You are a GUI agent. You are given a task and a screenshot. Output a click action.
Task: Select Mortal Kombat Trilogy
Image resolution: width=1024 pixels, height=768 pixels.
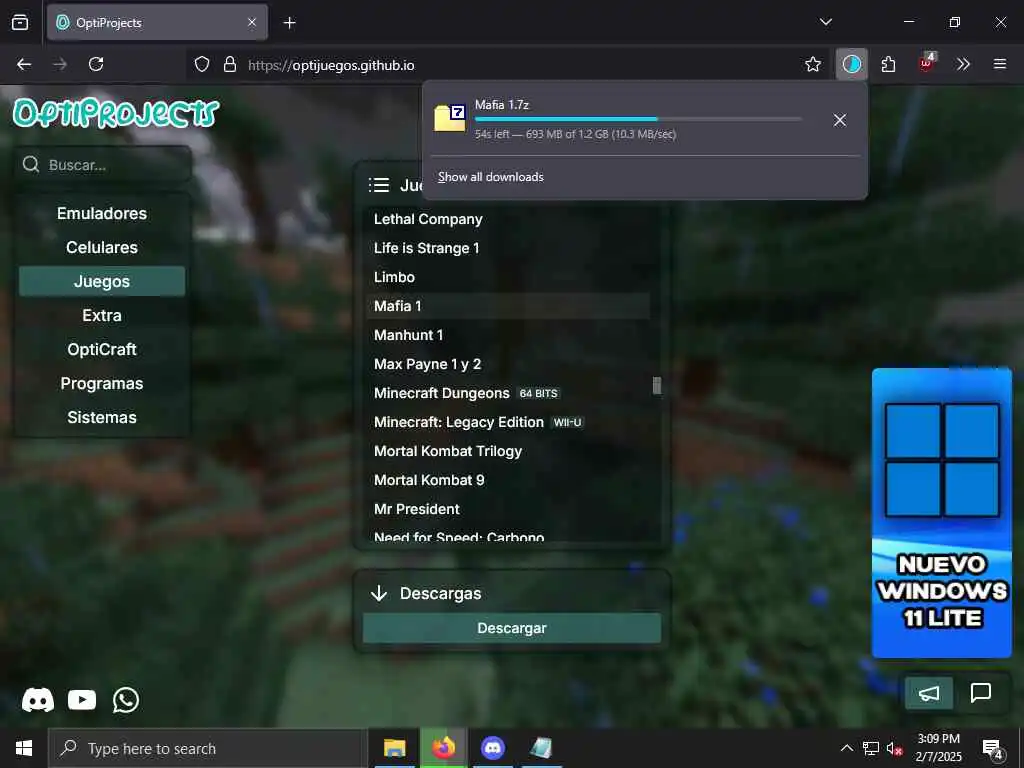coord(508,451)
